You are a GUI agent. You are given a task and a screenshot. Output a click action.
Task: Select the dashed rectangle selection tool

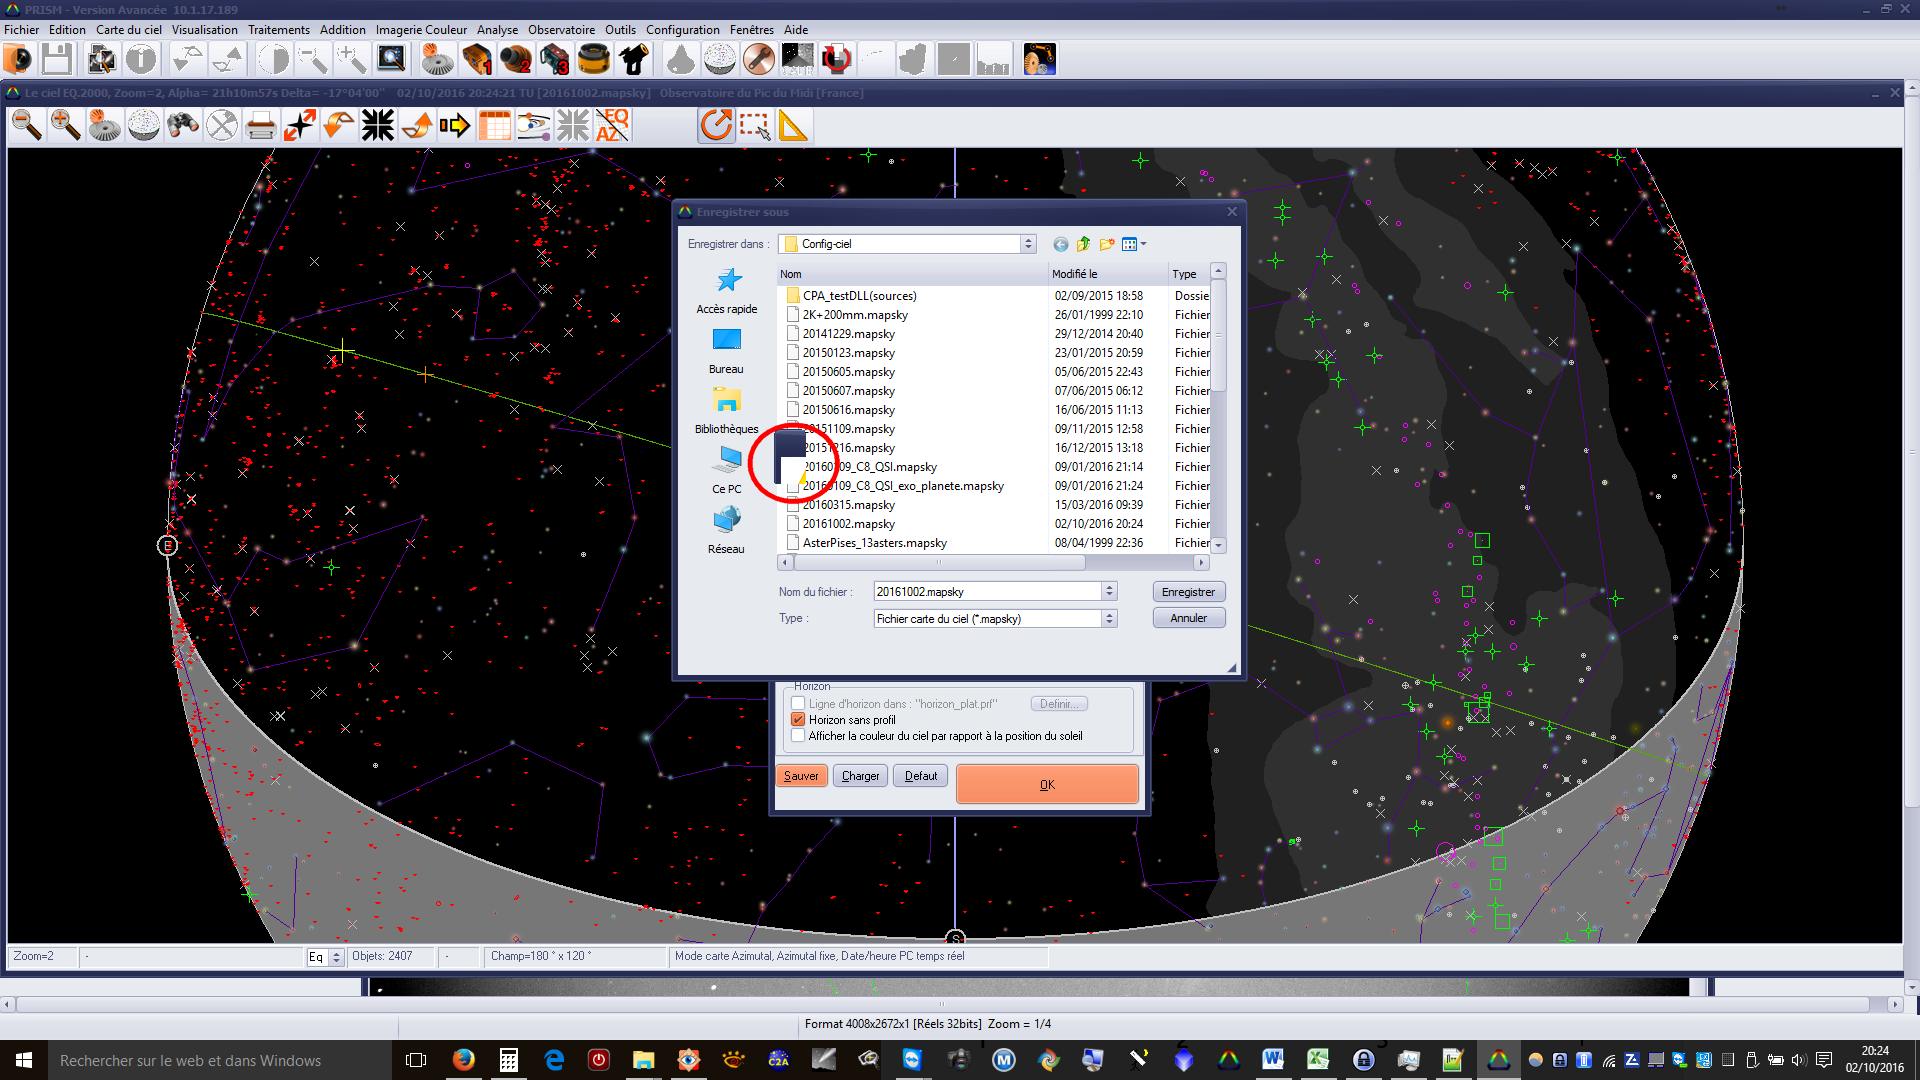coord(755,126)
